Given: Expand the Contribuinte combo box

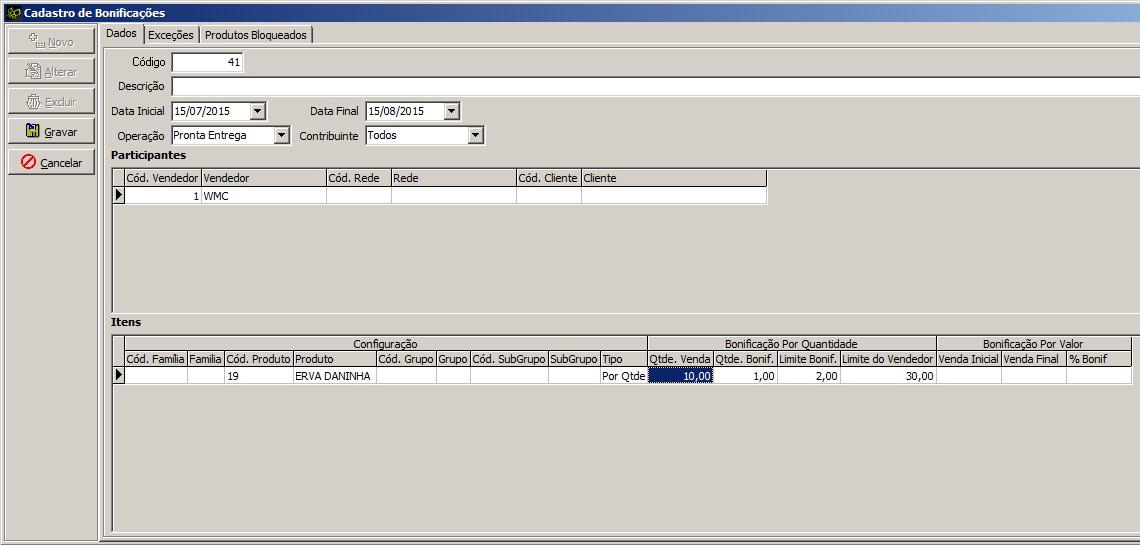Looking at the screenshot, I should point(476,135).
